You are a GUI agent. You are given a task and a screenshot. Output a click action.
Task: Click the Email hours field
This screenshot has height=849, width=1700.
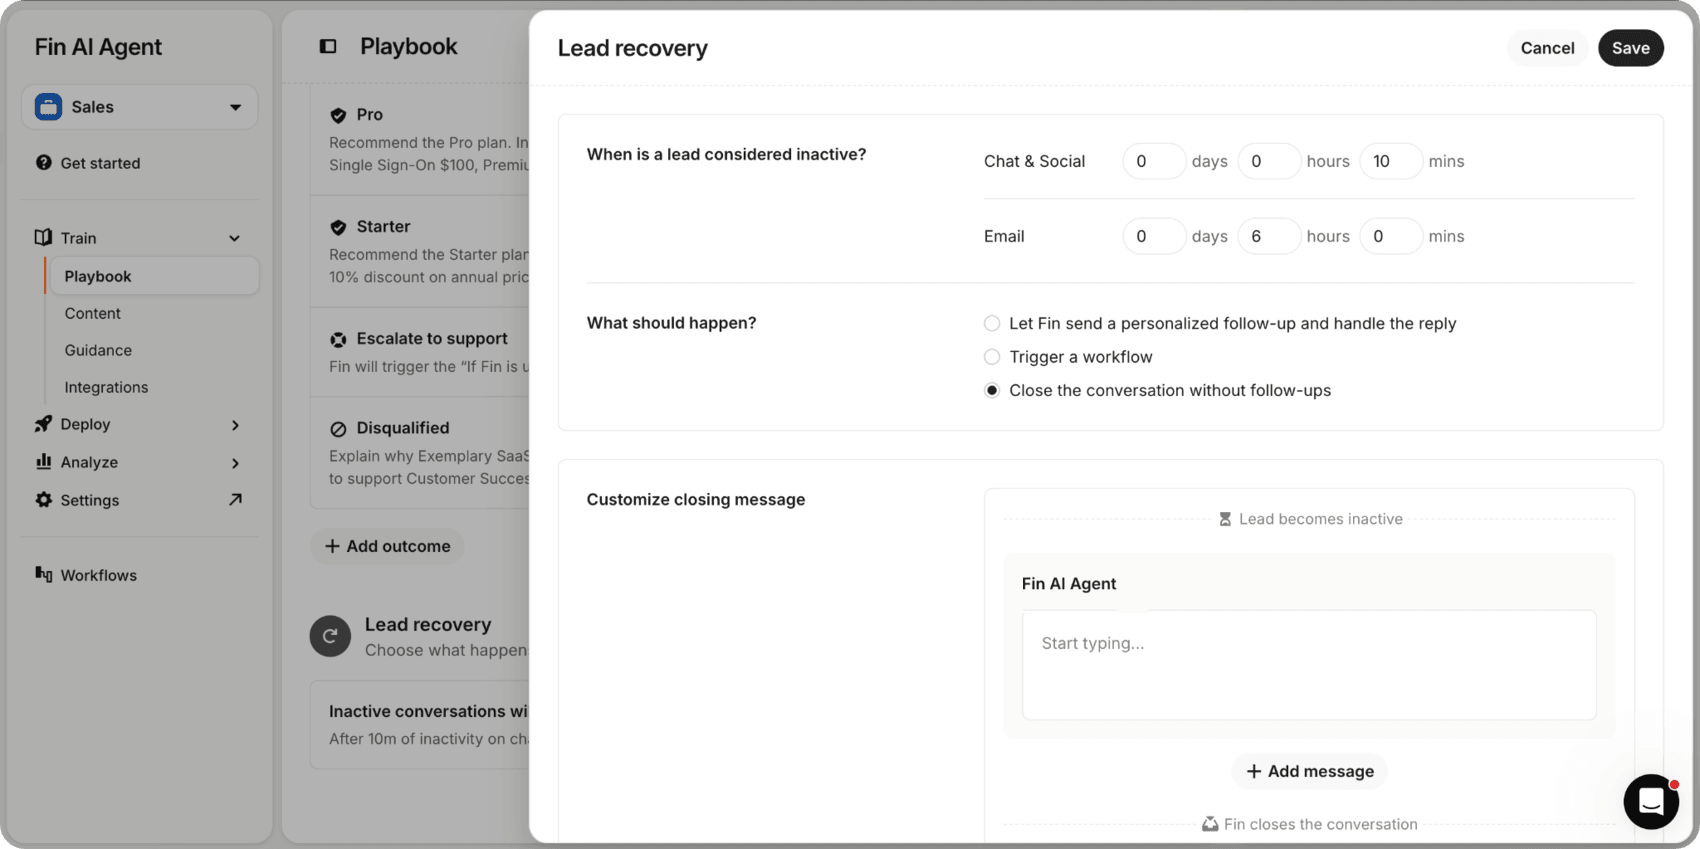pos(1268,236)
